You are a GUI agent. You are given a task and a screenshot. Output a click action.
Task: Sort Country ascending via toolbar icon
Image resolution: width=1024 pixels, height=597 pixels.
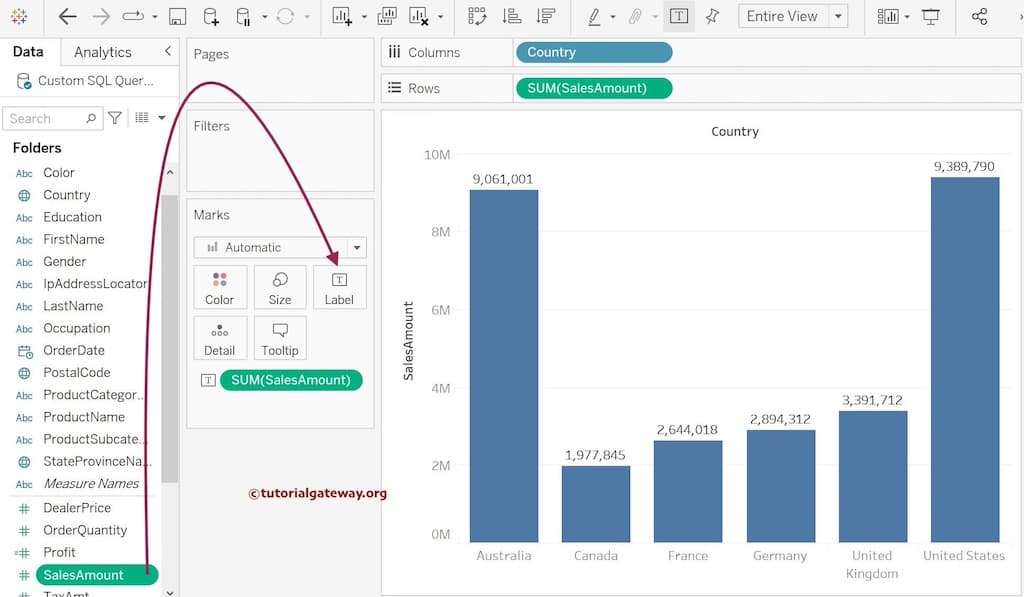(514, 16)
